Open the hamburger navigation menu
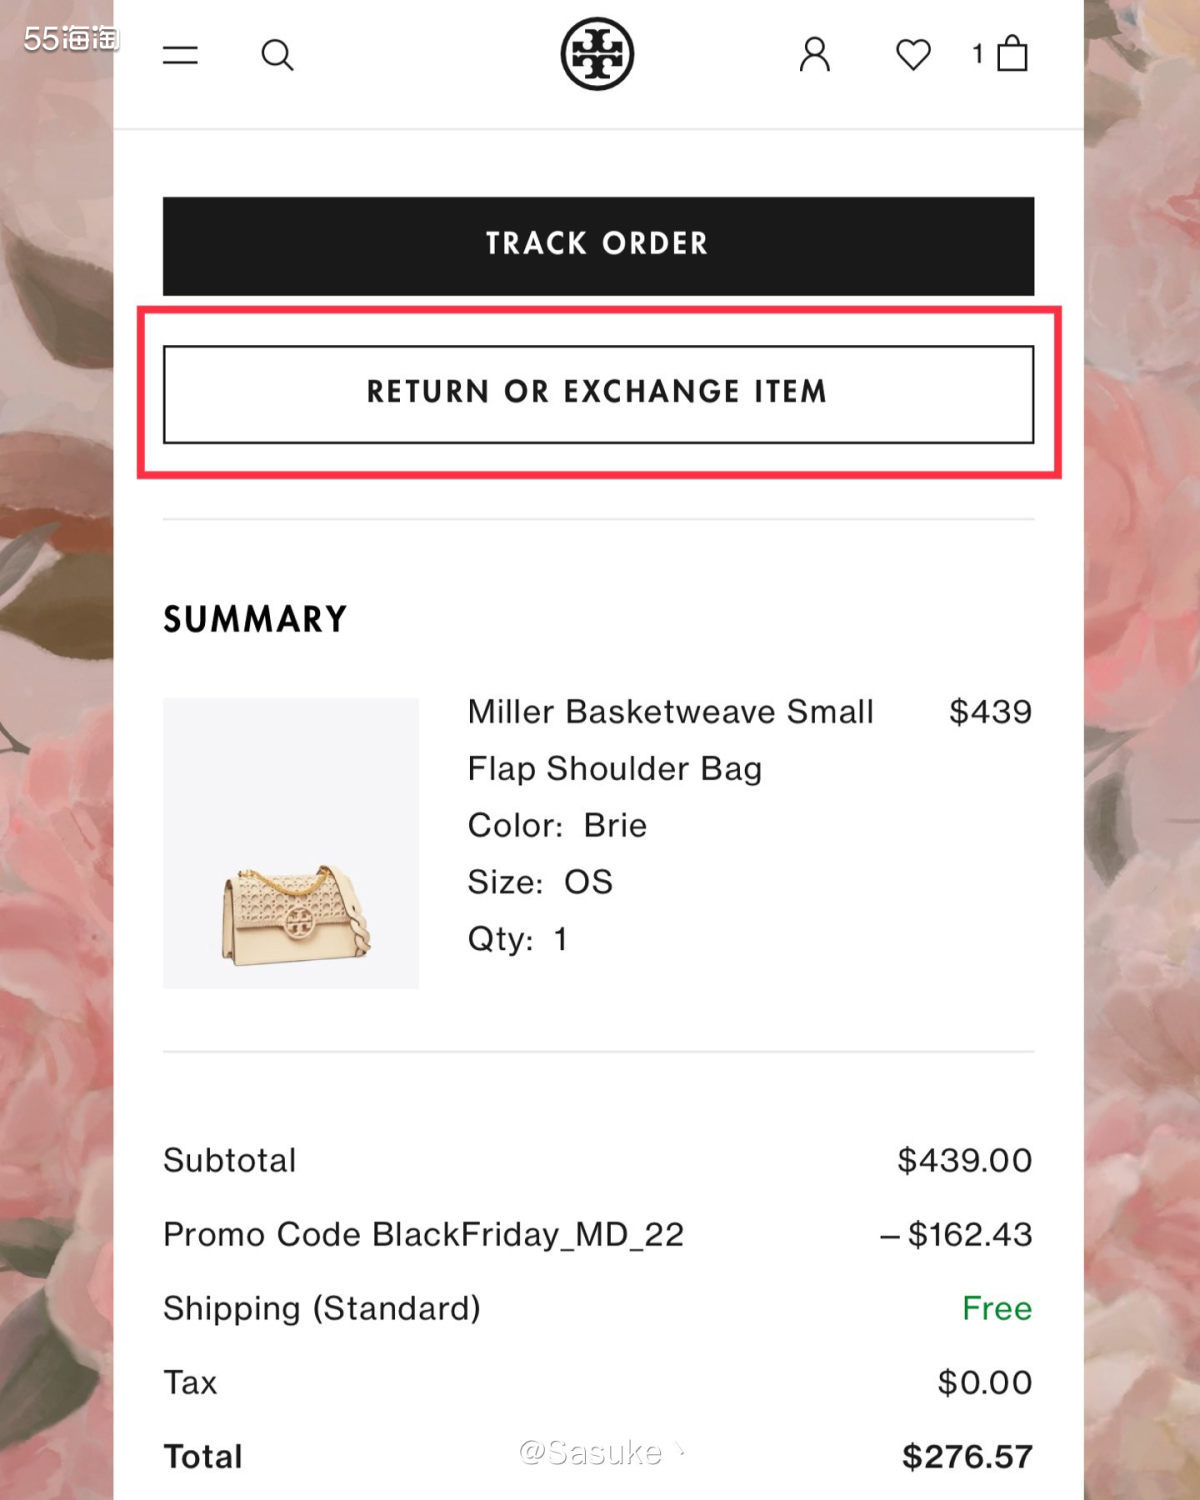The image size is (1200, 1500). pos(180,55)
